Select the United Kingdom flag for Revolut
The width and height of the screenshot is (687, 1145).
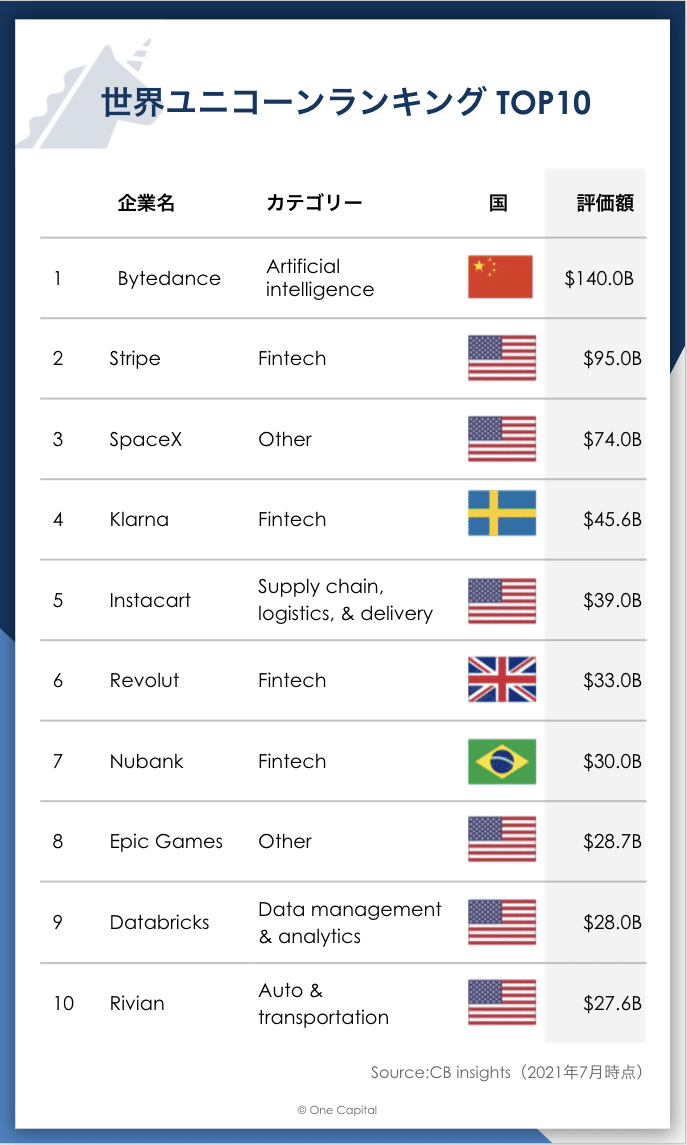click(x=502, y=680)
